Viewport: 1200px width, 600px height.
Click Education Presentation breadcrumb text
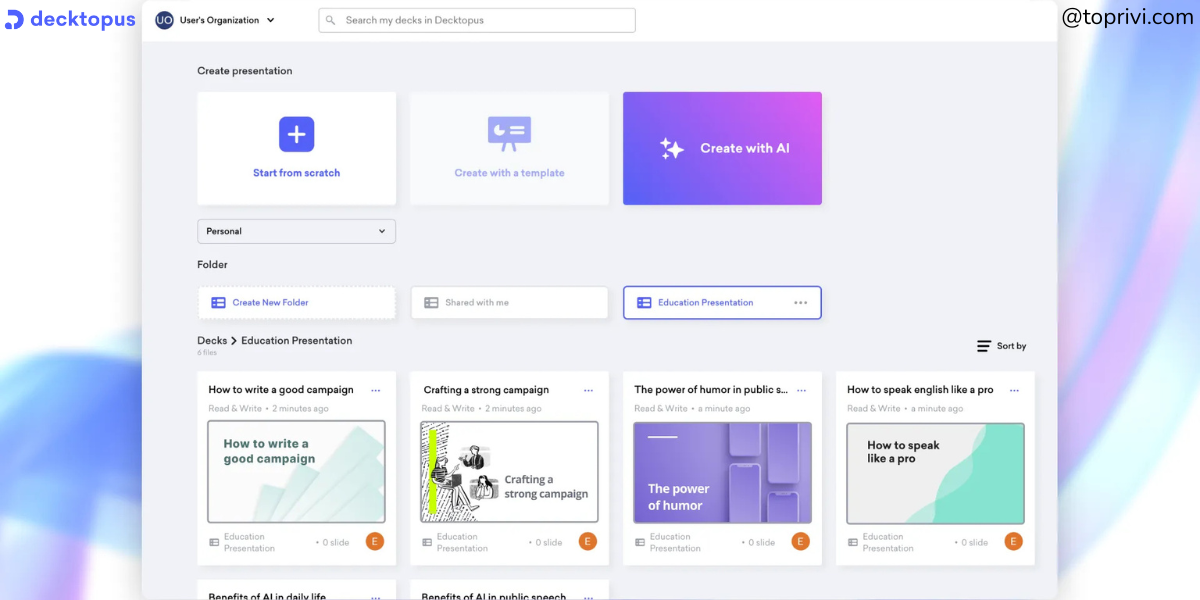click(296, 341)
